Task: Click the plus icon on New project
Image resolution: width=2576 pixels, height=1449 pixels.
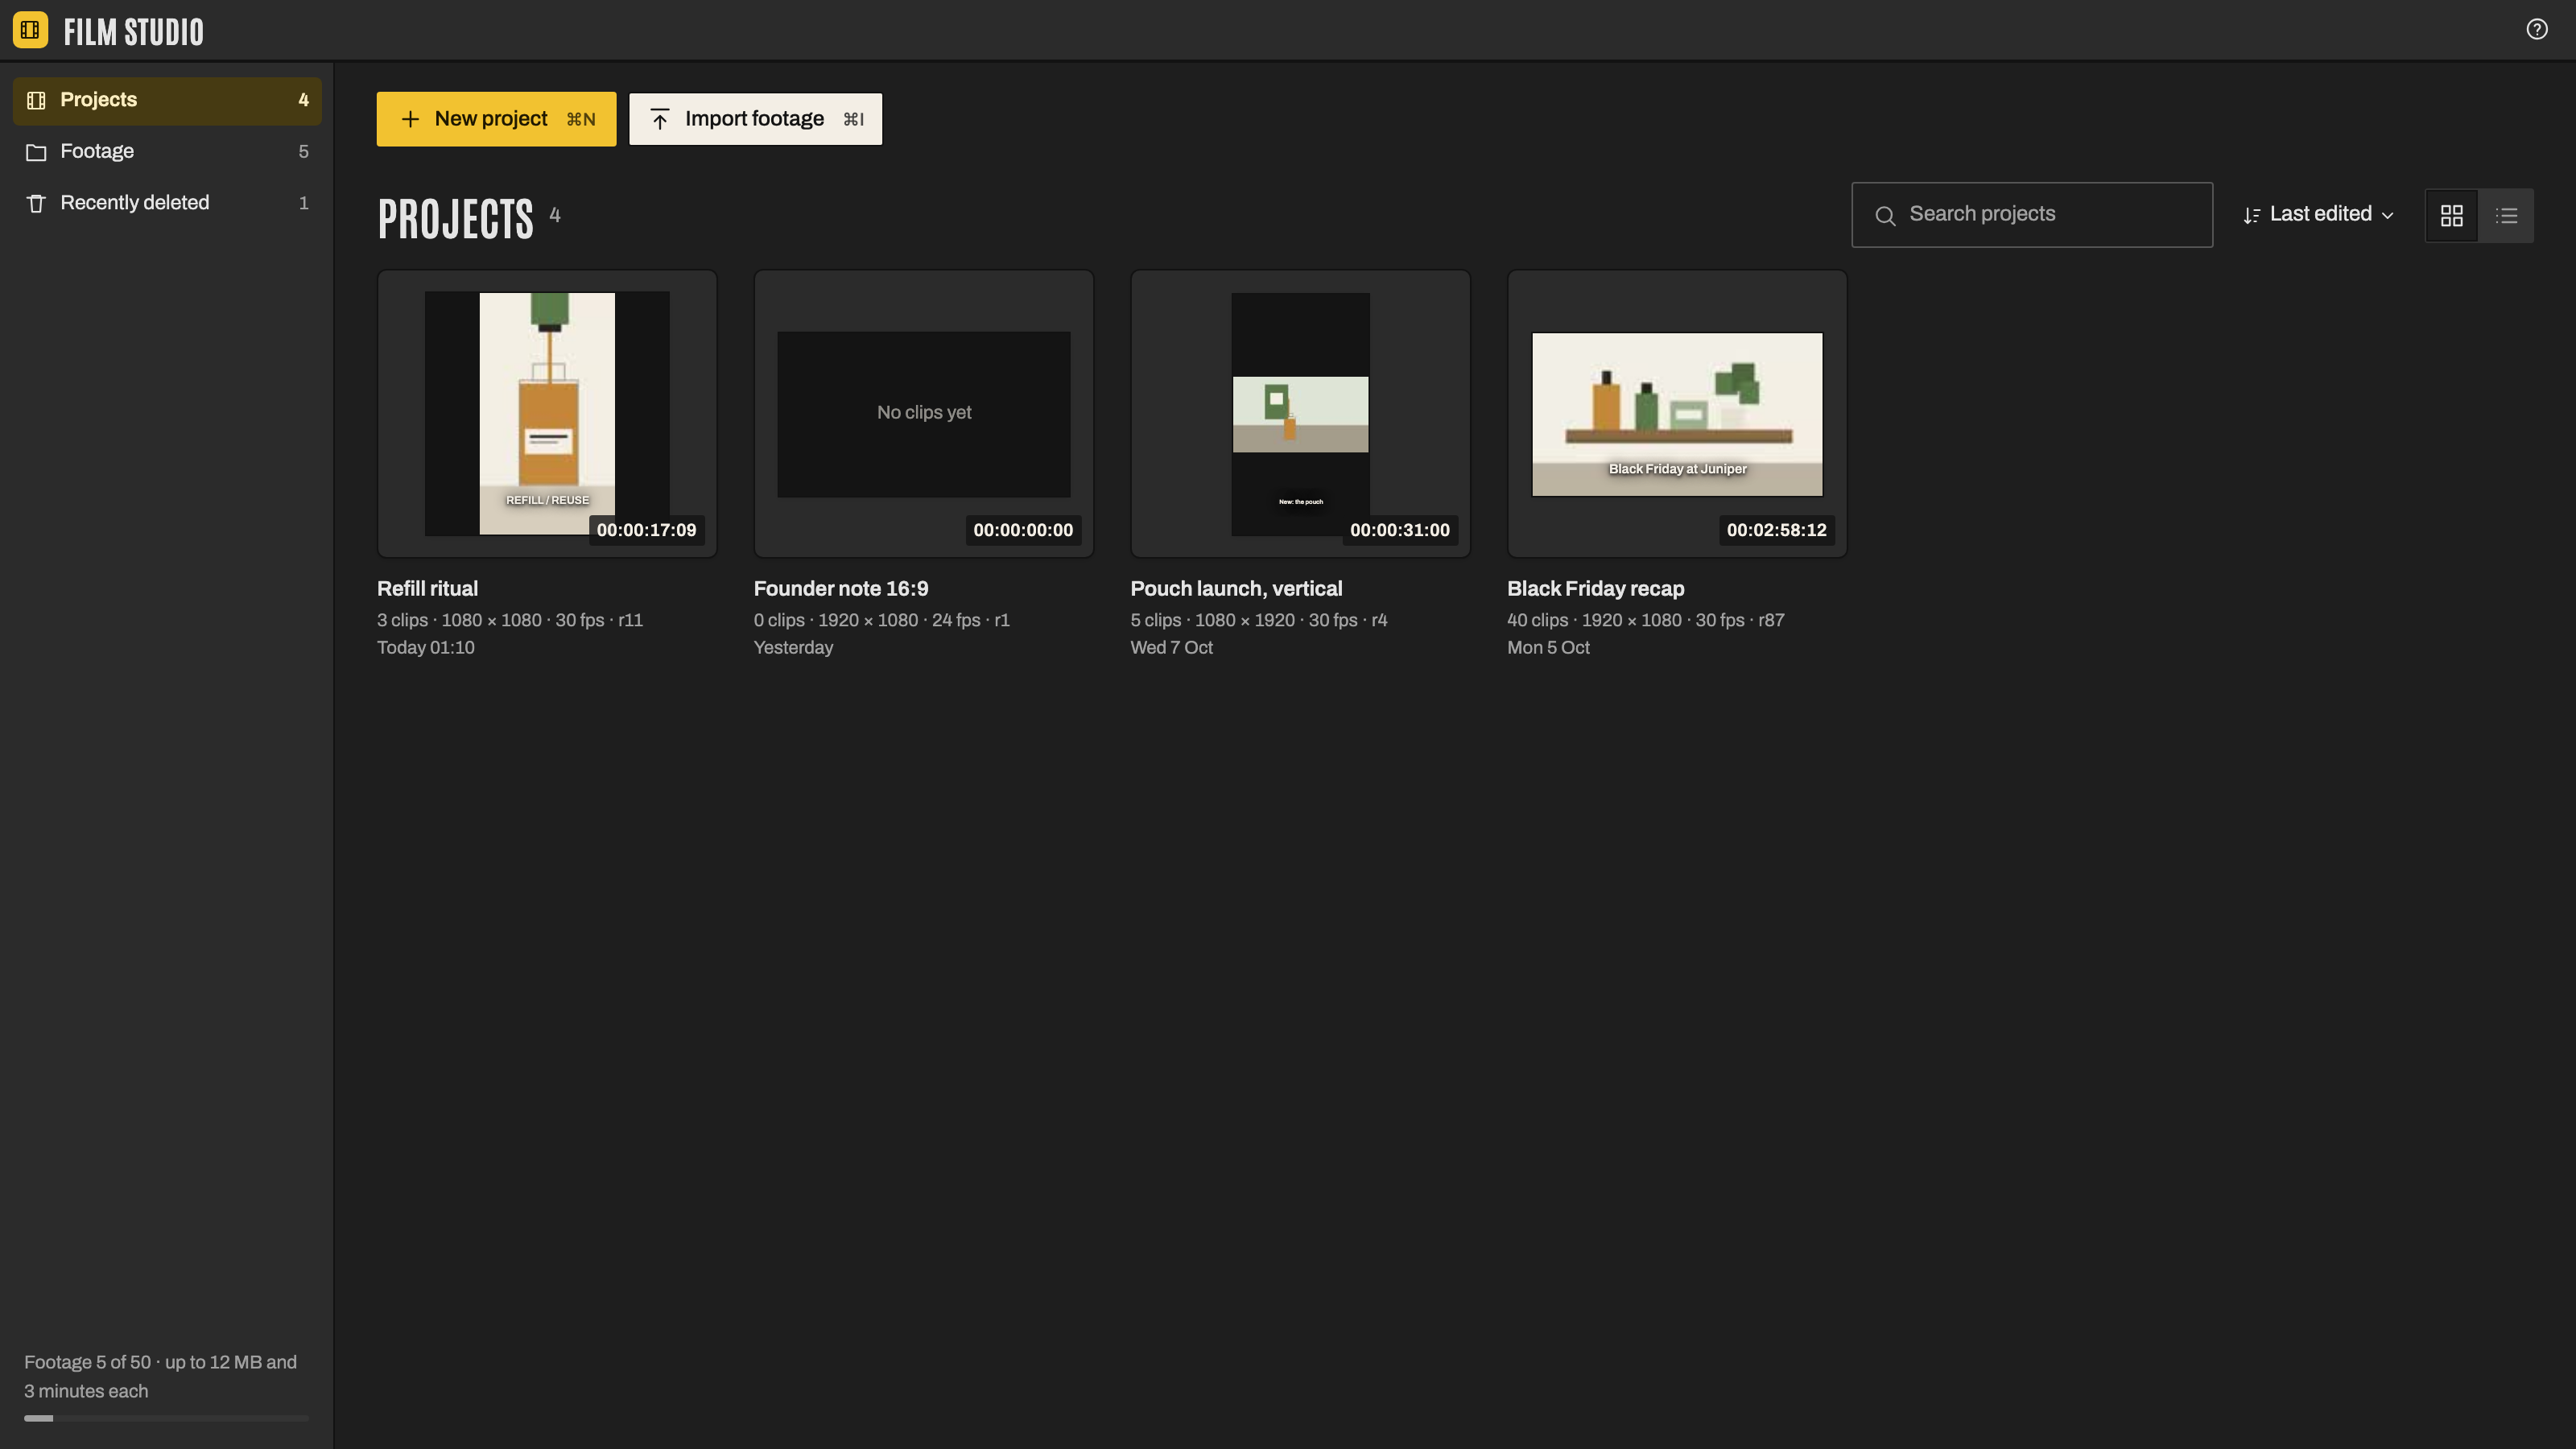Action: (x=410, y=119)
